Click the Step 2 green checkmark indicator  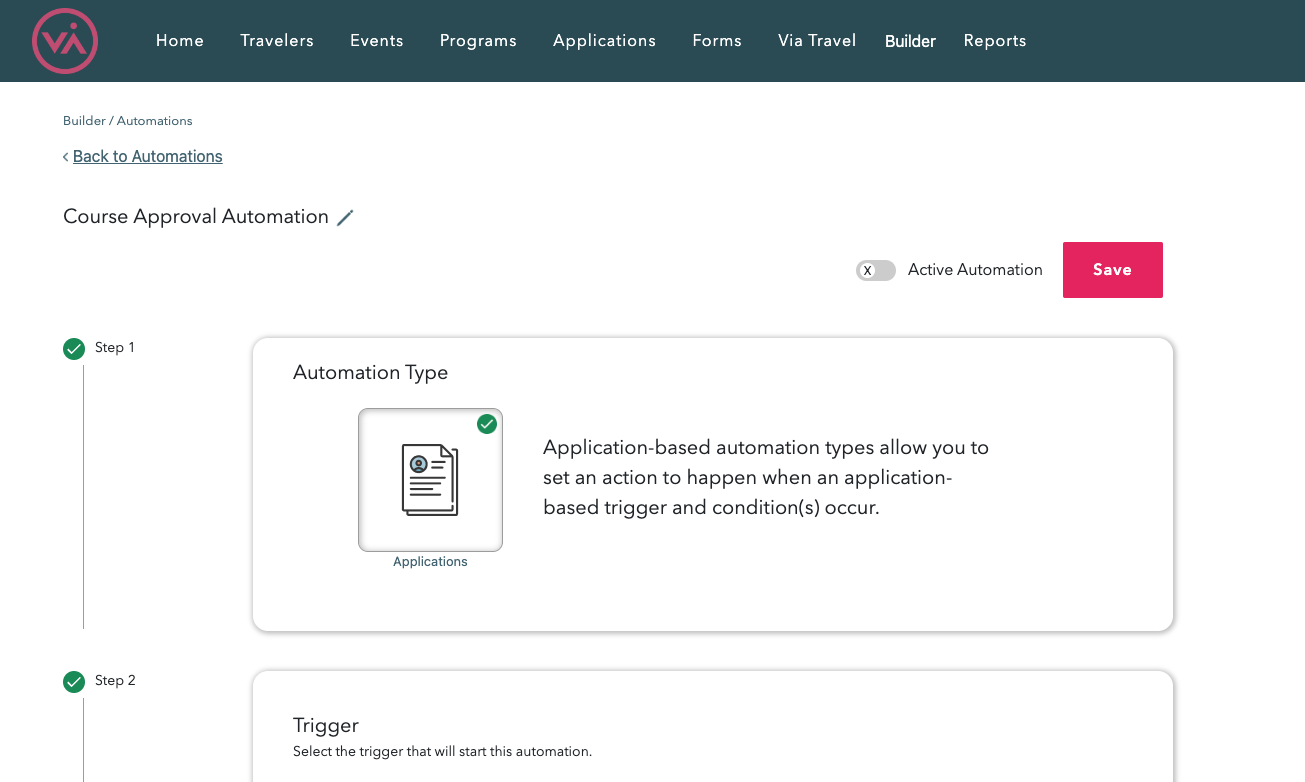coord(74,681)
